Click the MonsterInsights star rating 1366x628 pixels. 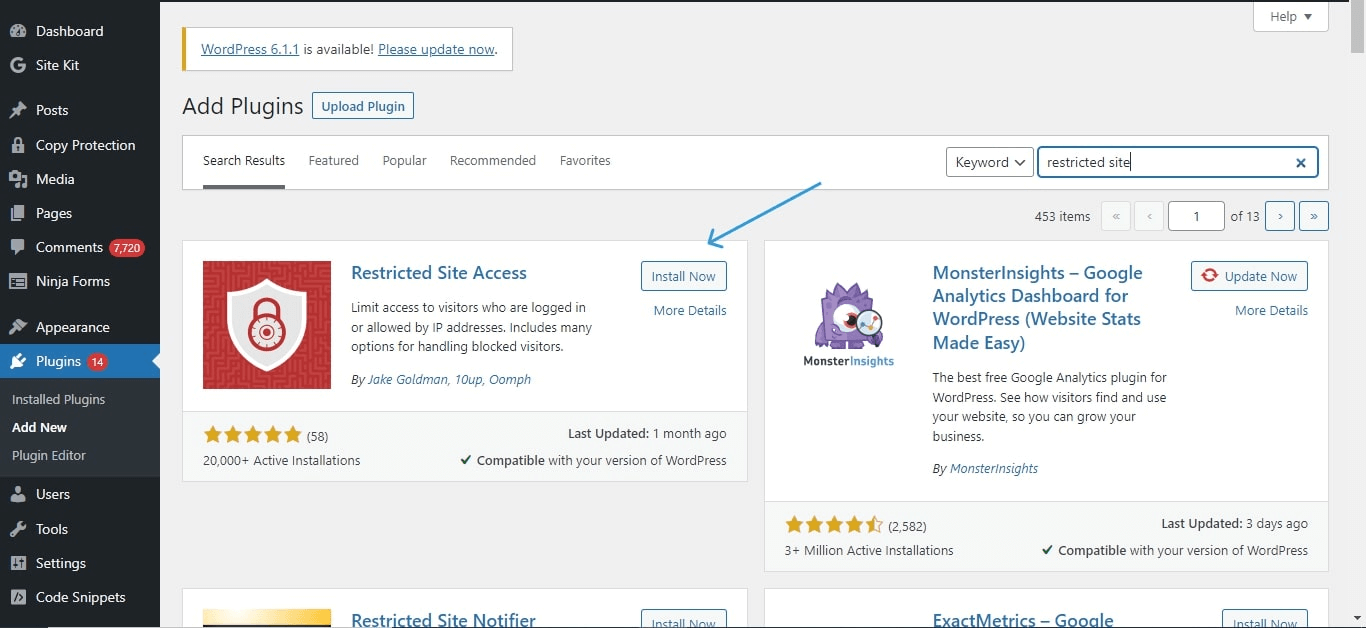coord(834,524)
